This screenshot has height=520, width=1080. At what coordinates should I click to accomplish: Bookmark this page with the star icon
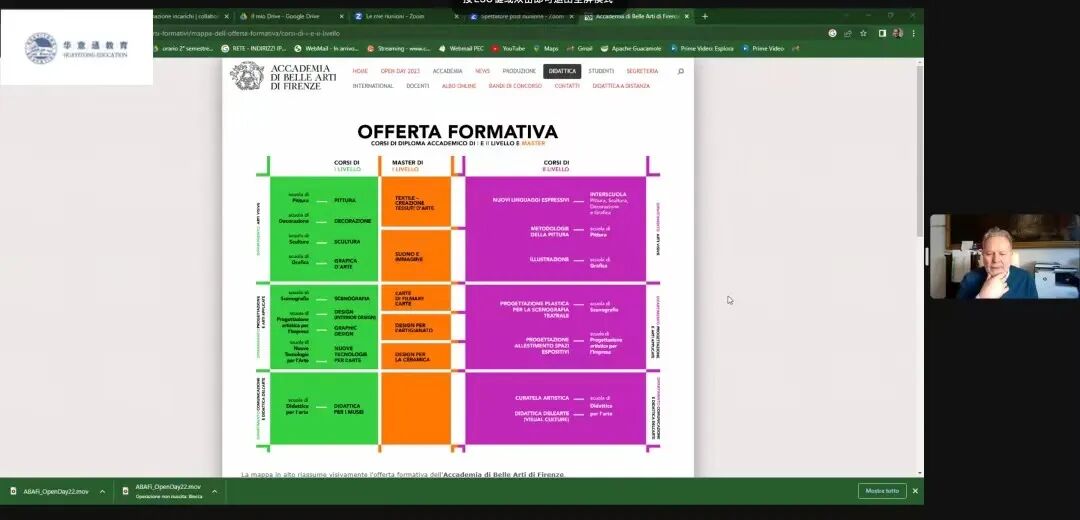[863, 33]
